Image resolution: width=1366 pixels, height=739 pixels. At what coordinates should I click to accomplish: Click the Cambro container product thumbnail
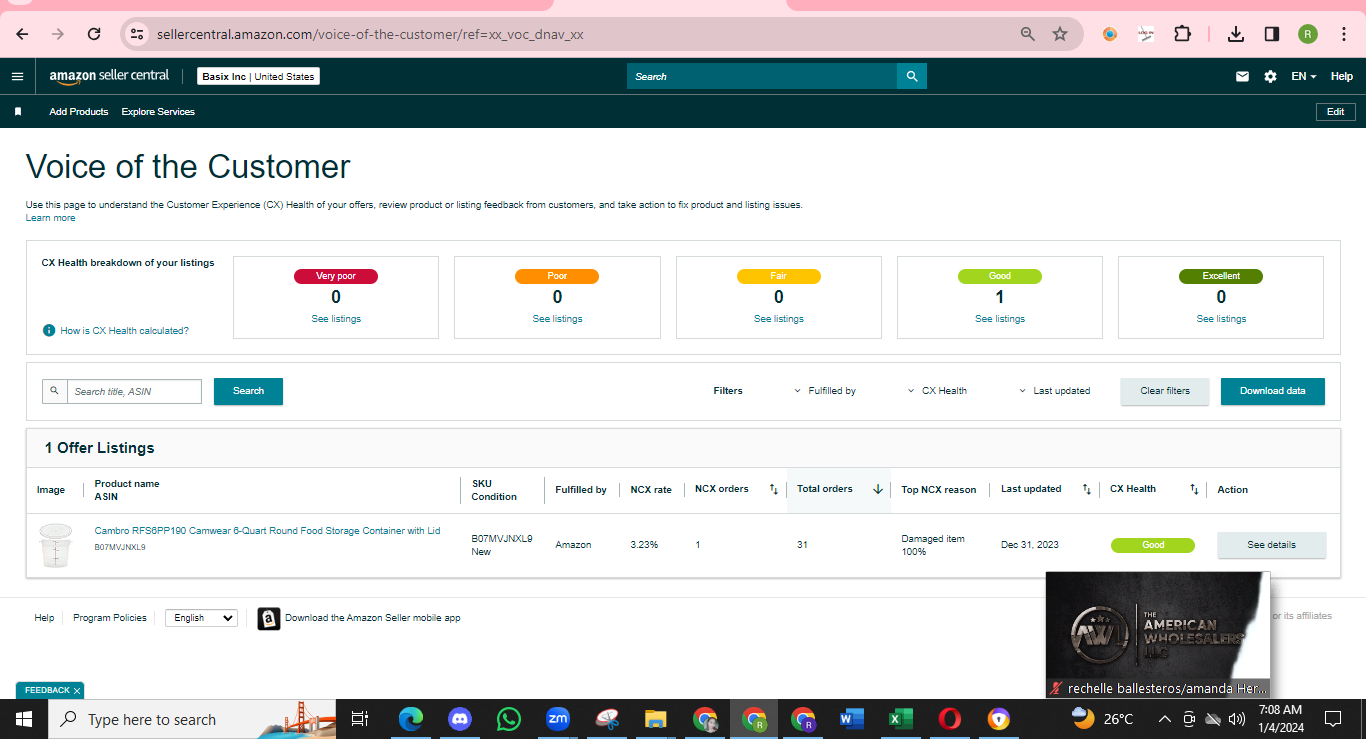point(54,545)
